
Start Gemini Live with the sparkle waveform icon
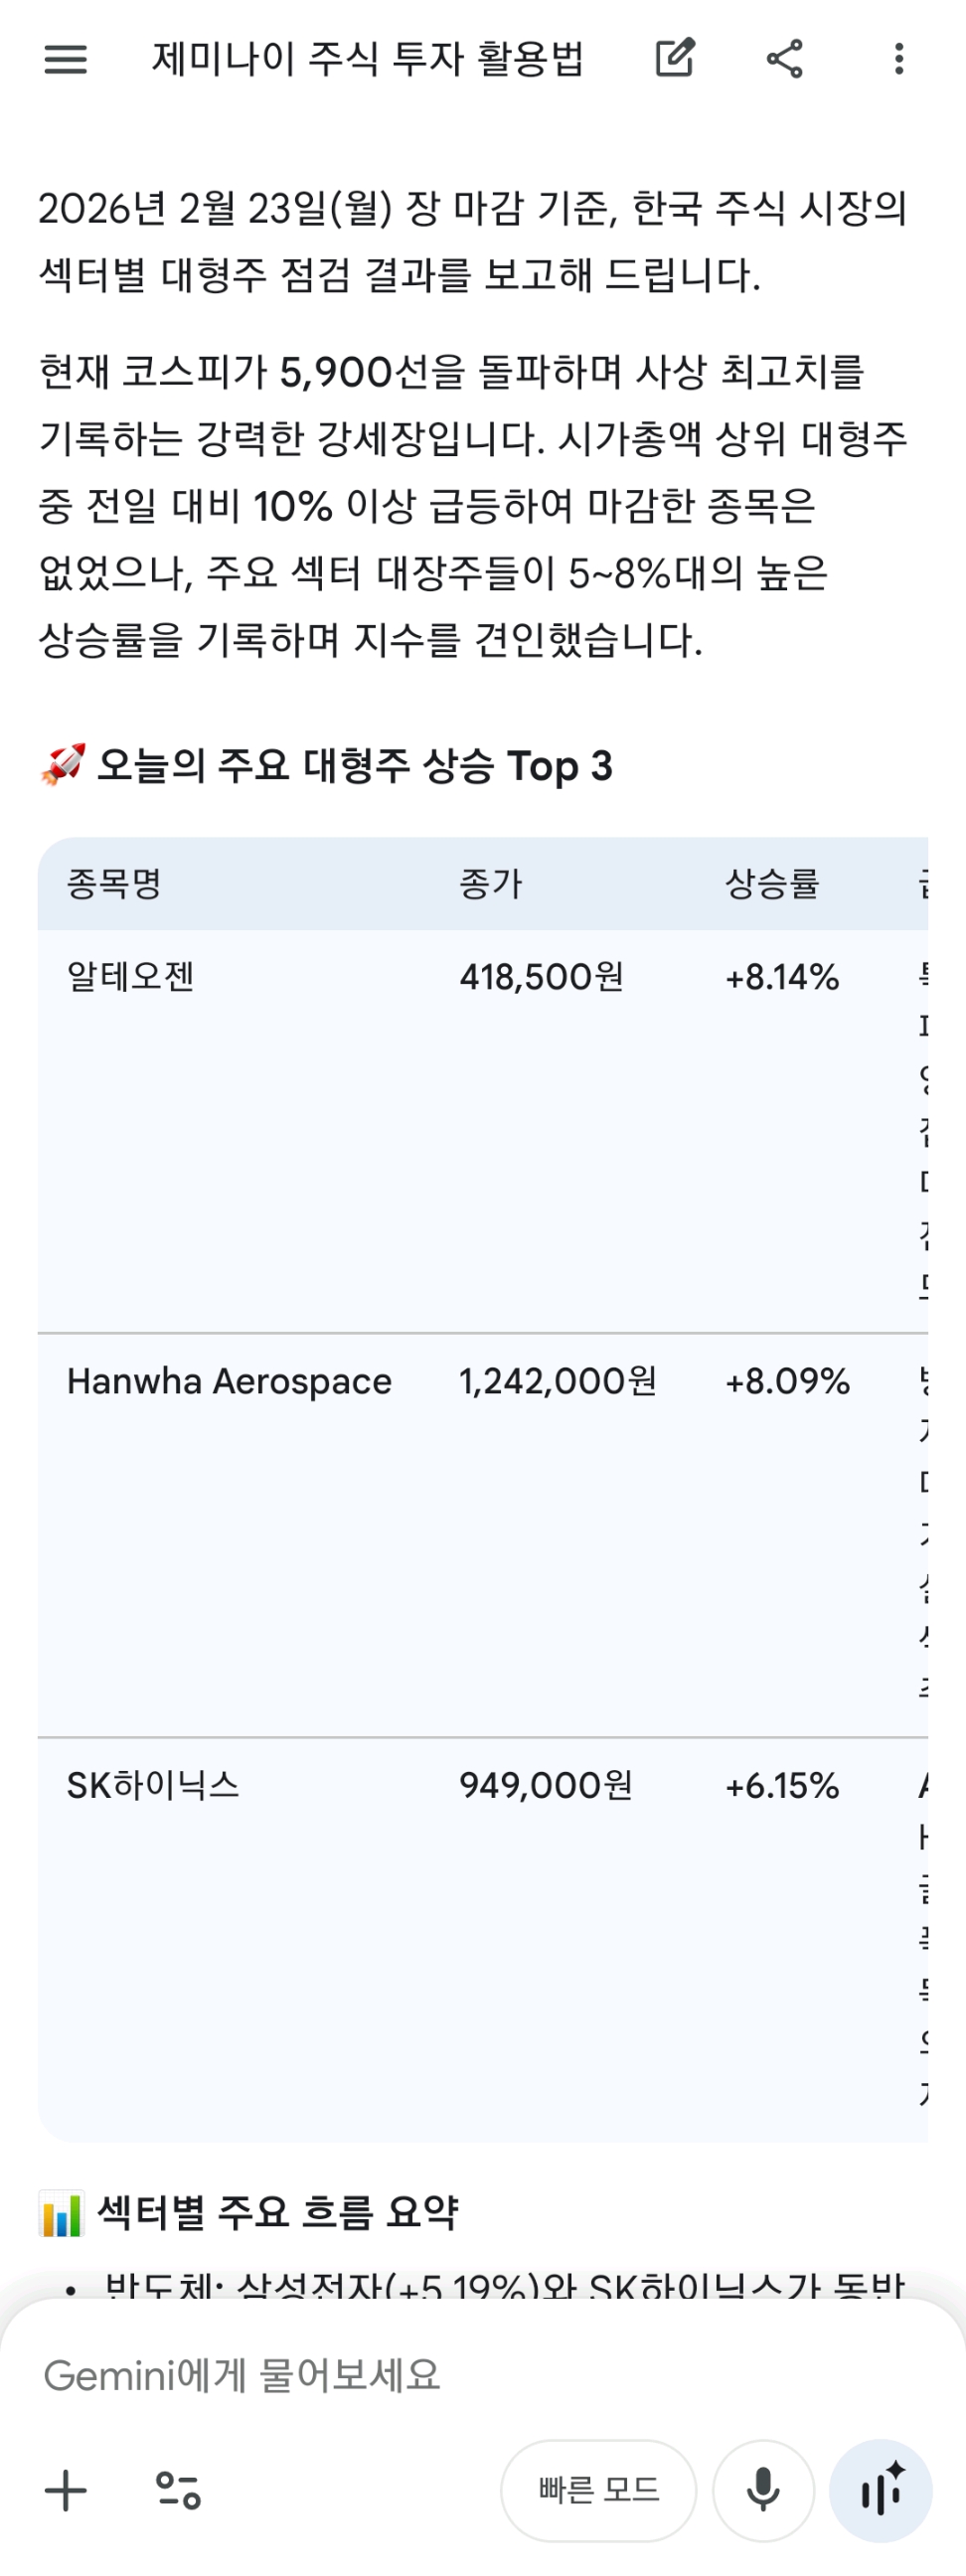881,2490
